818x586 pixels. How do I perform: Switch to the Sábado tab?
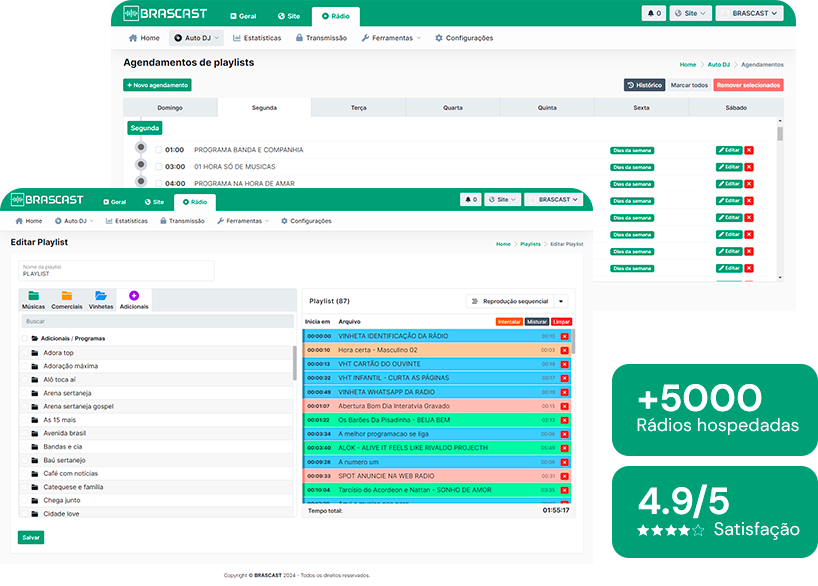[736, 107]
